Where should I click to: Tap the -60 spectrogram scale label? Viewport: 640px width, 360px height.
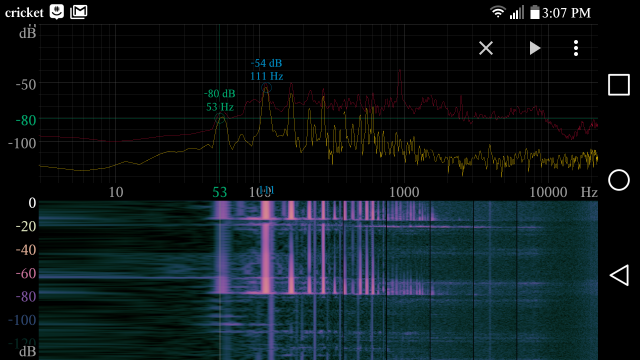click(x=26, y=273)
